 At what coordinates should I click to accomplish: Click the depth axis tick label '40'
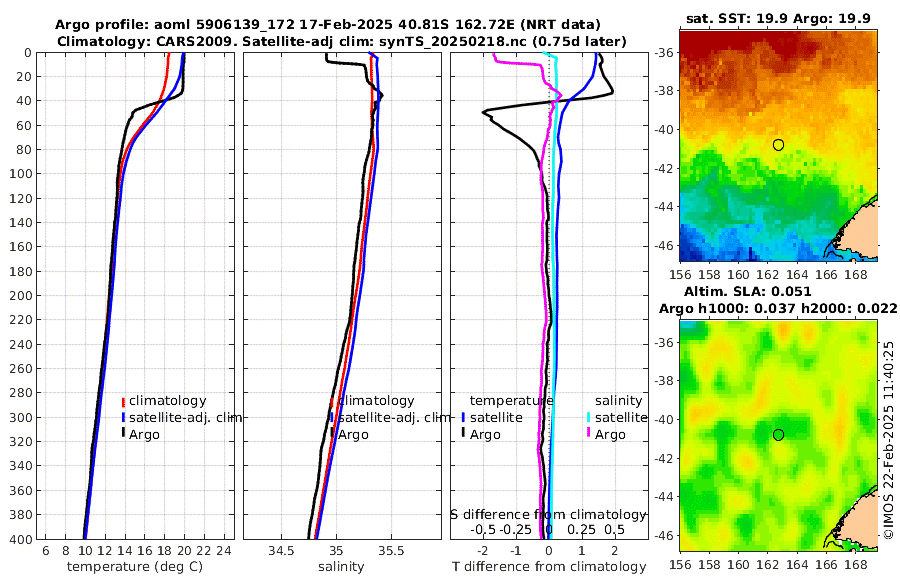point(25,100)
